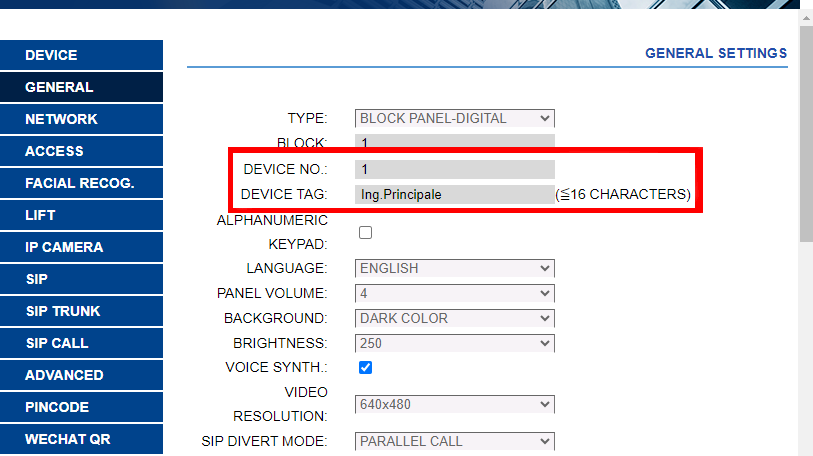
Task: Open the VIDEO RESOLUTION dropdown
Action: point(454,404)
